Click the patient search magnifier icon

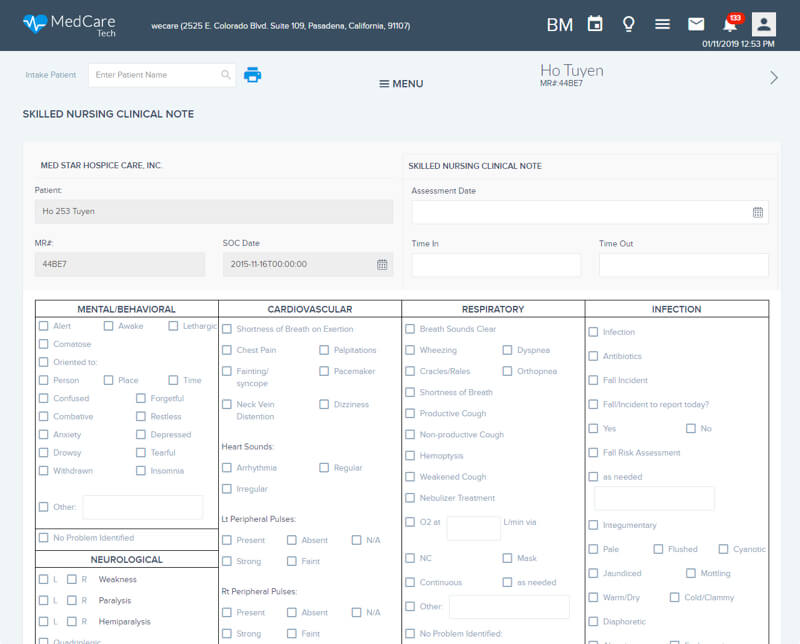pos(226,75)
